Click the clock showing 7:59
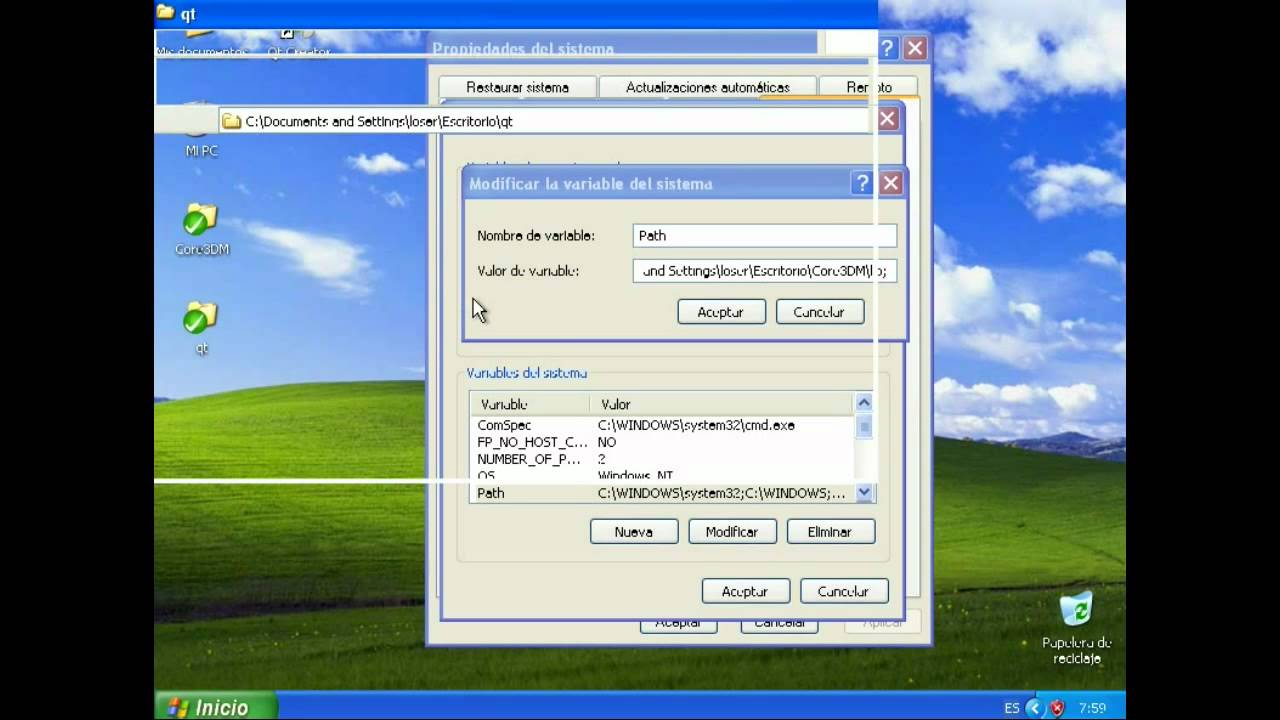The image size is (1280, 720). pos(1092,708)
